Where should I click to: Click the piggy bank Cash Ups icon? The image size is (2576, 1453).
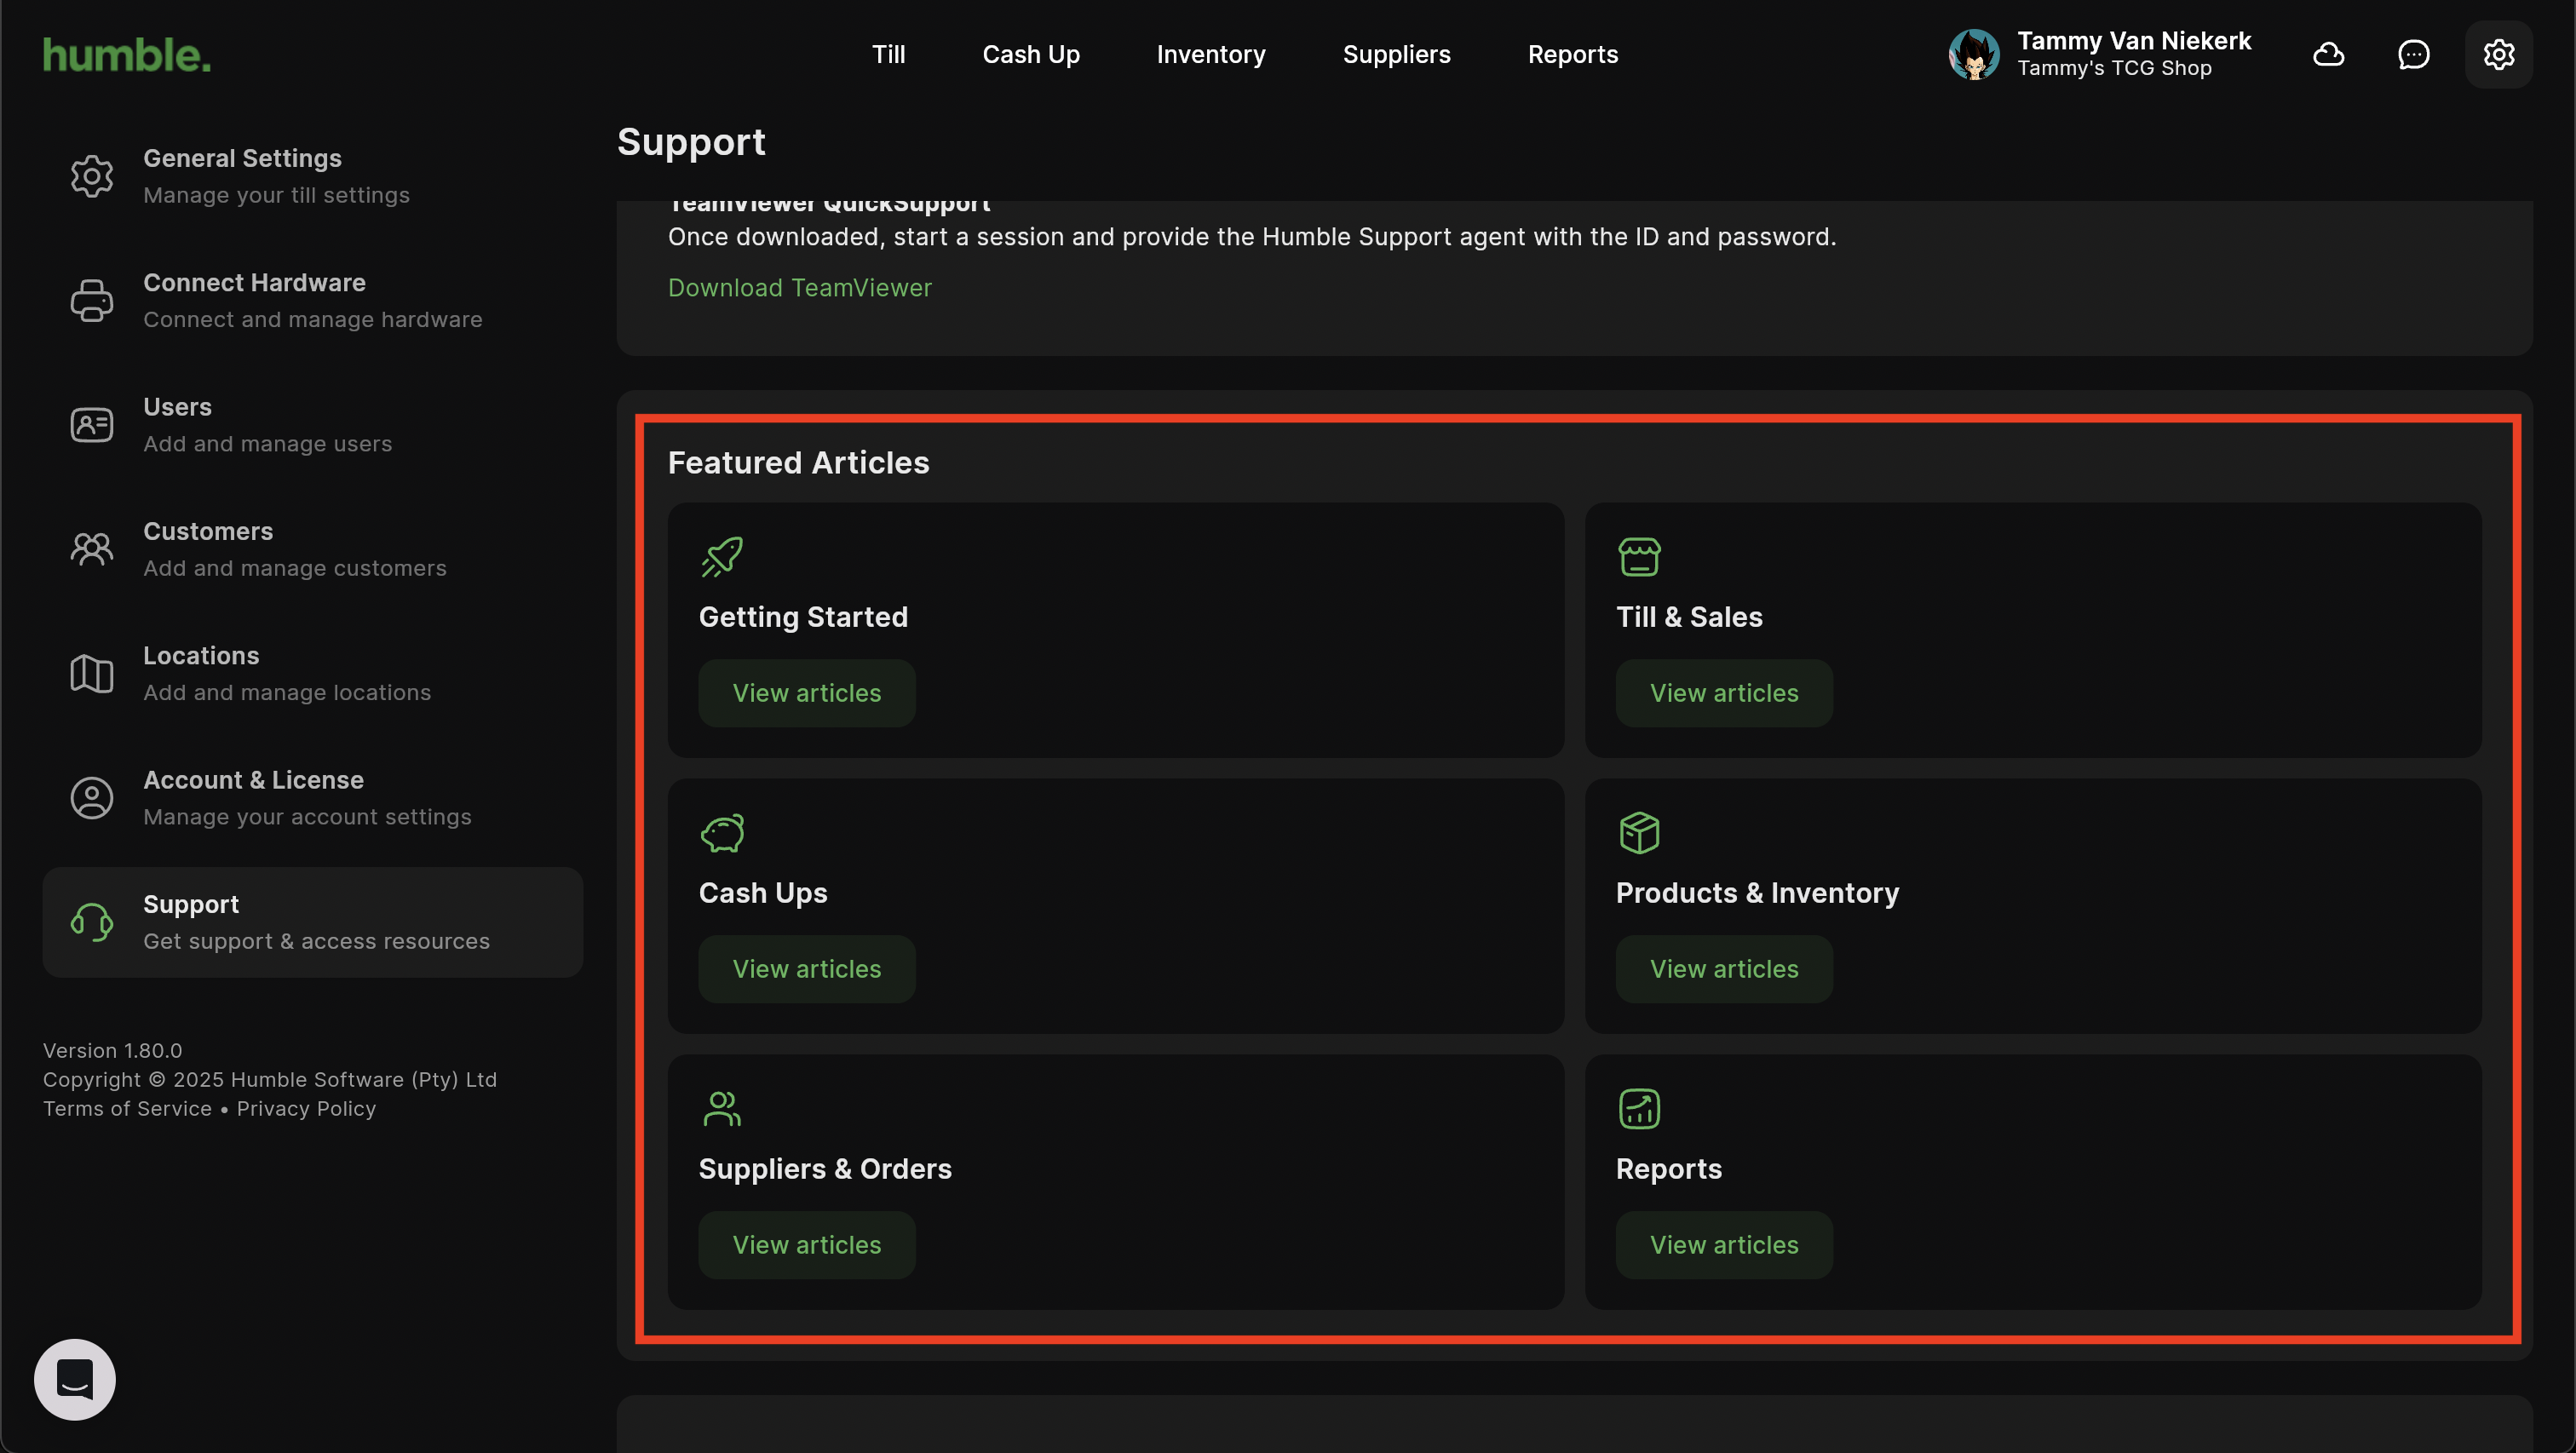(722, 833)
